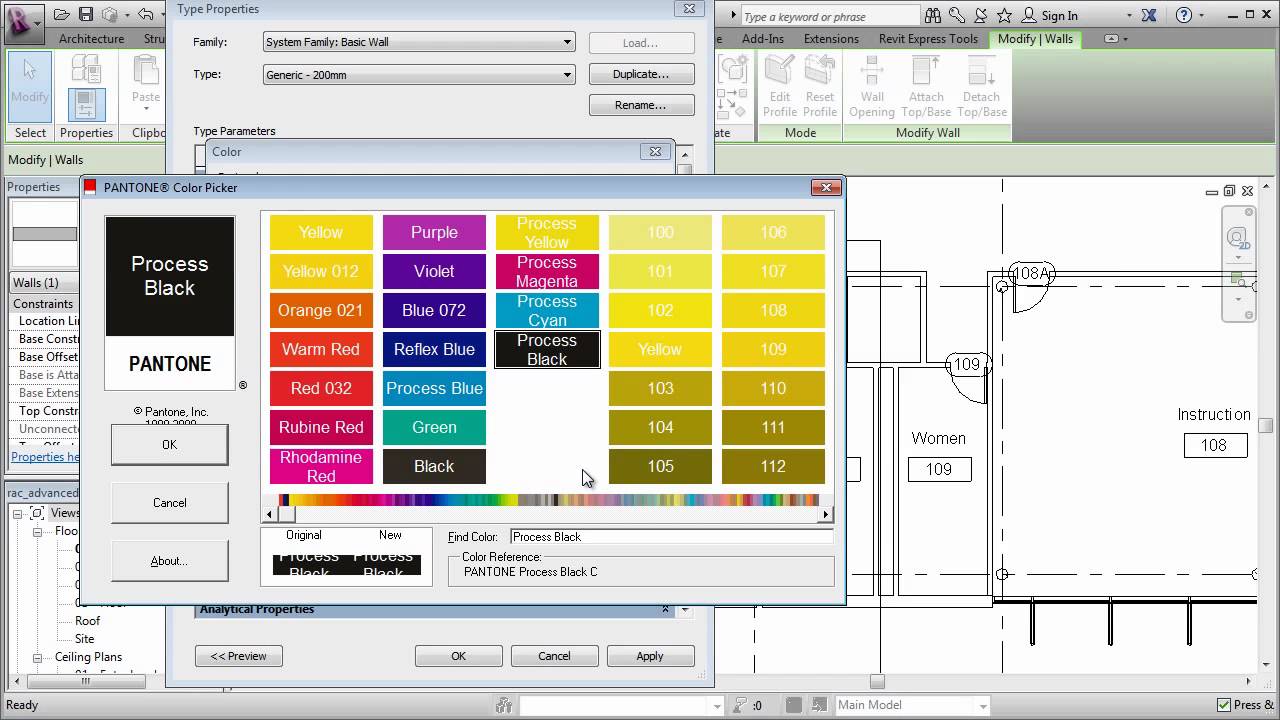This screenshot has width=1280, height=720.
Task: Choose the Wall Opening tool
Action: [x=871, y=90]
